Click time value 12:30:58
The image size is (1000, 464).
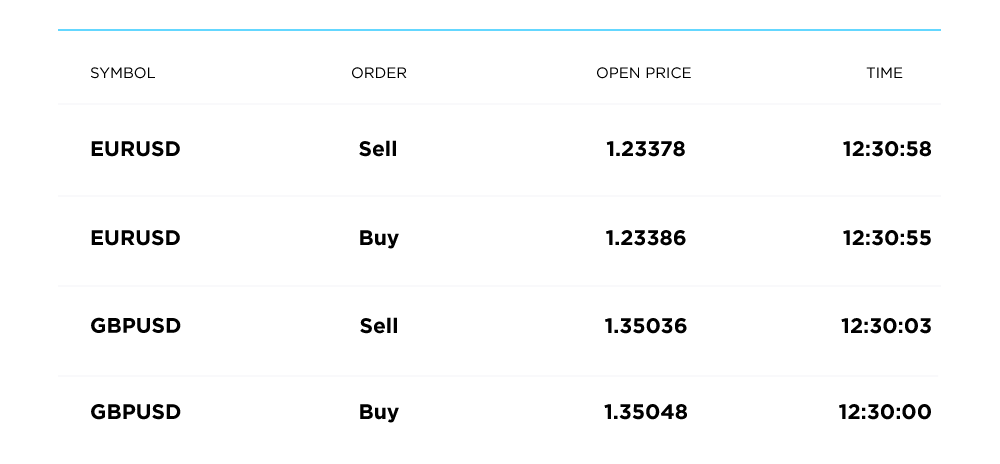[x=887, y=150]
